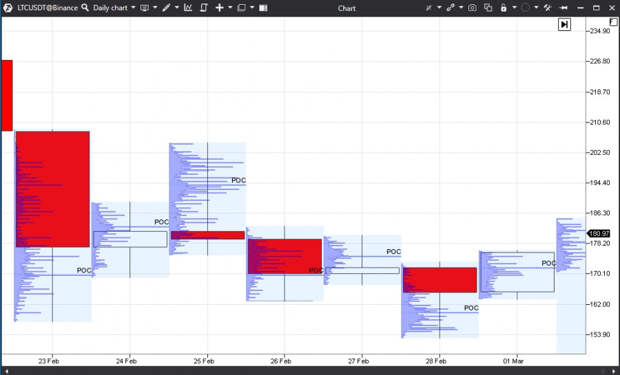Open the link group chain dropdown arrow

click(x=461, y=8)
